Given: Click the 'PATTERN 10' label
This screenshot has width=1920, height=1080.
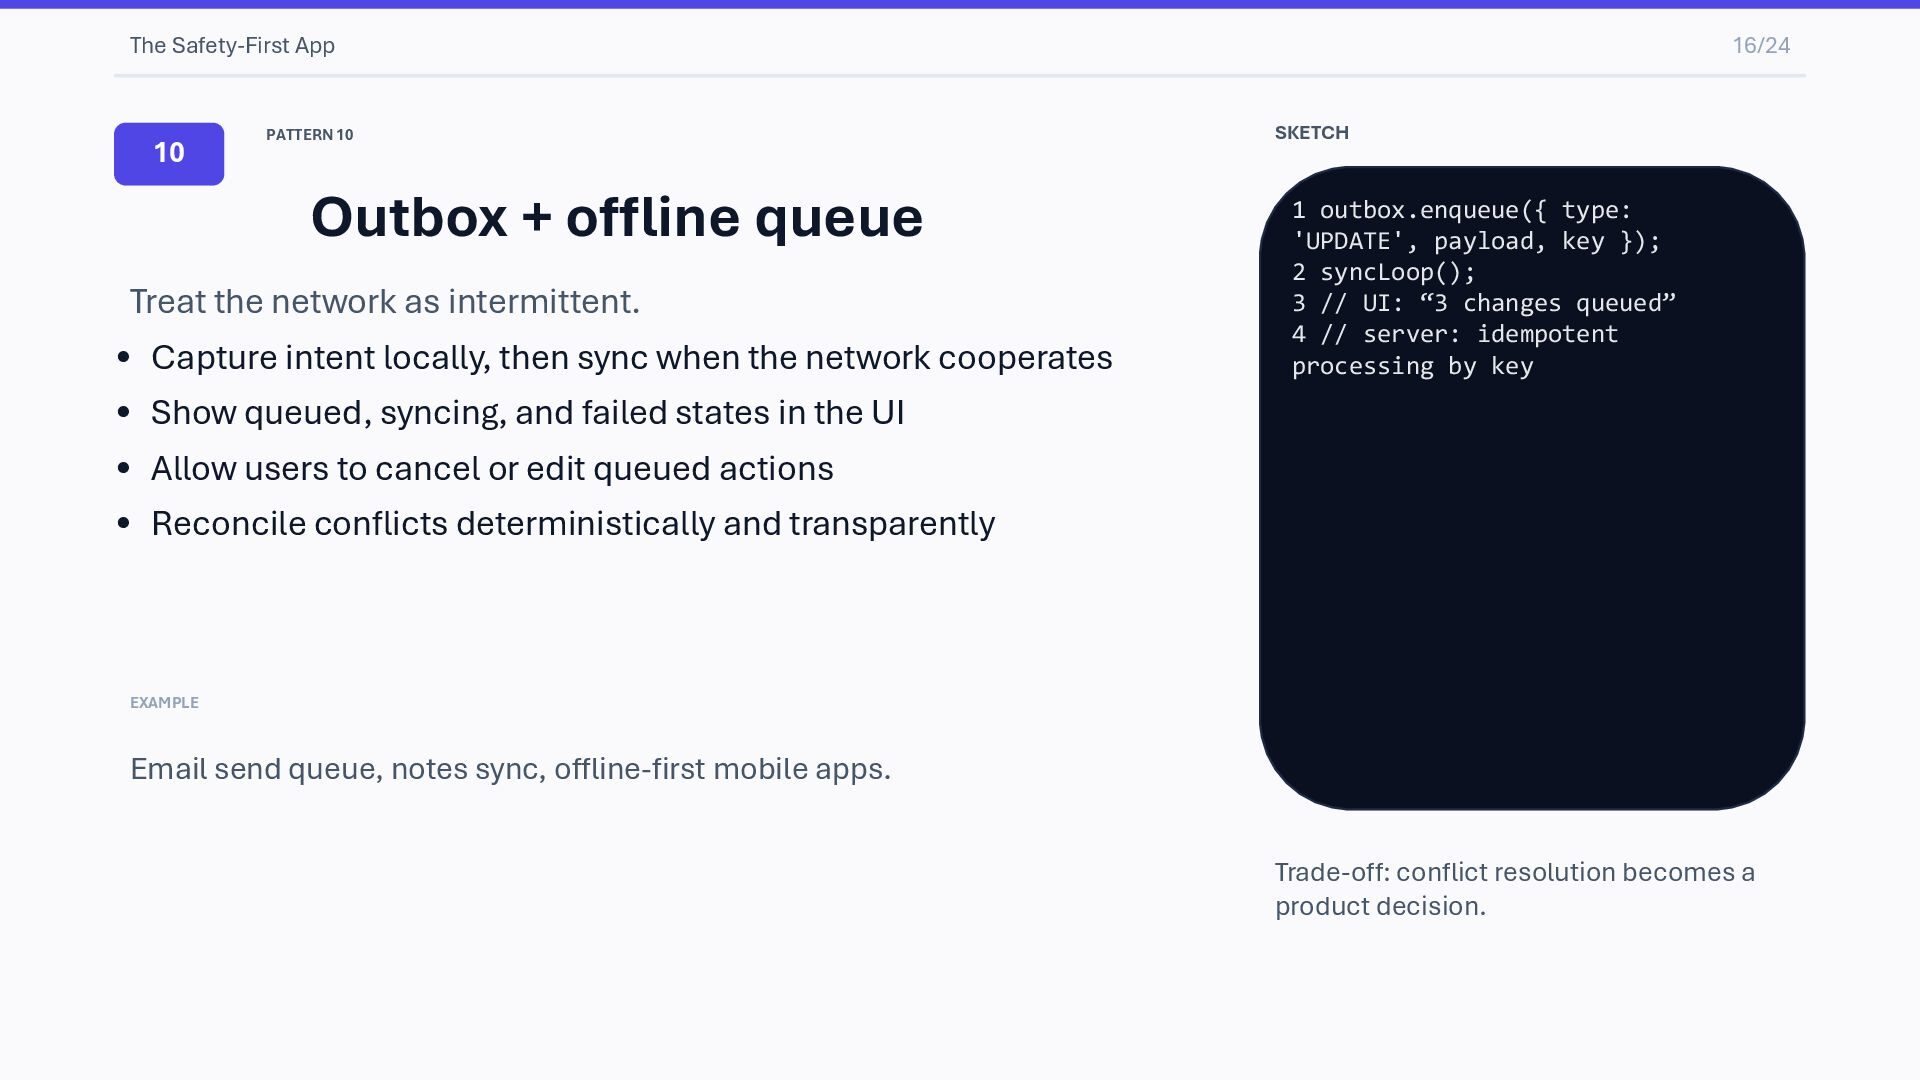Looking at the screenshot, I should click(309, 135).
